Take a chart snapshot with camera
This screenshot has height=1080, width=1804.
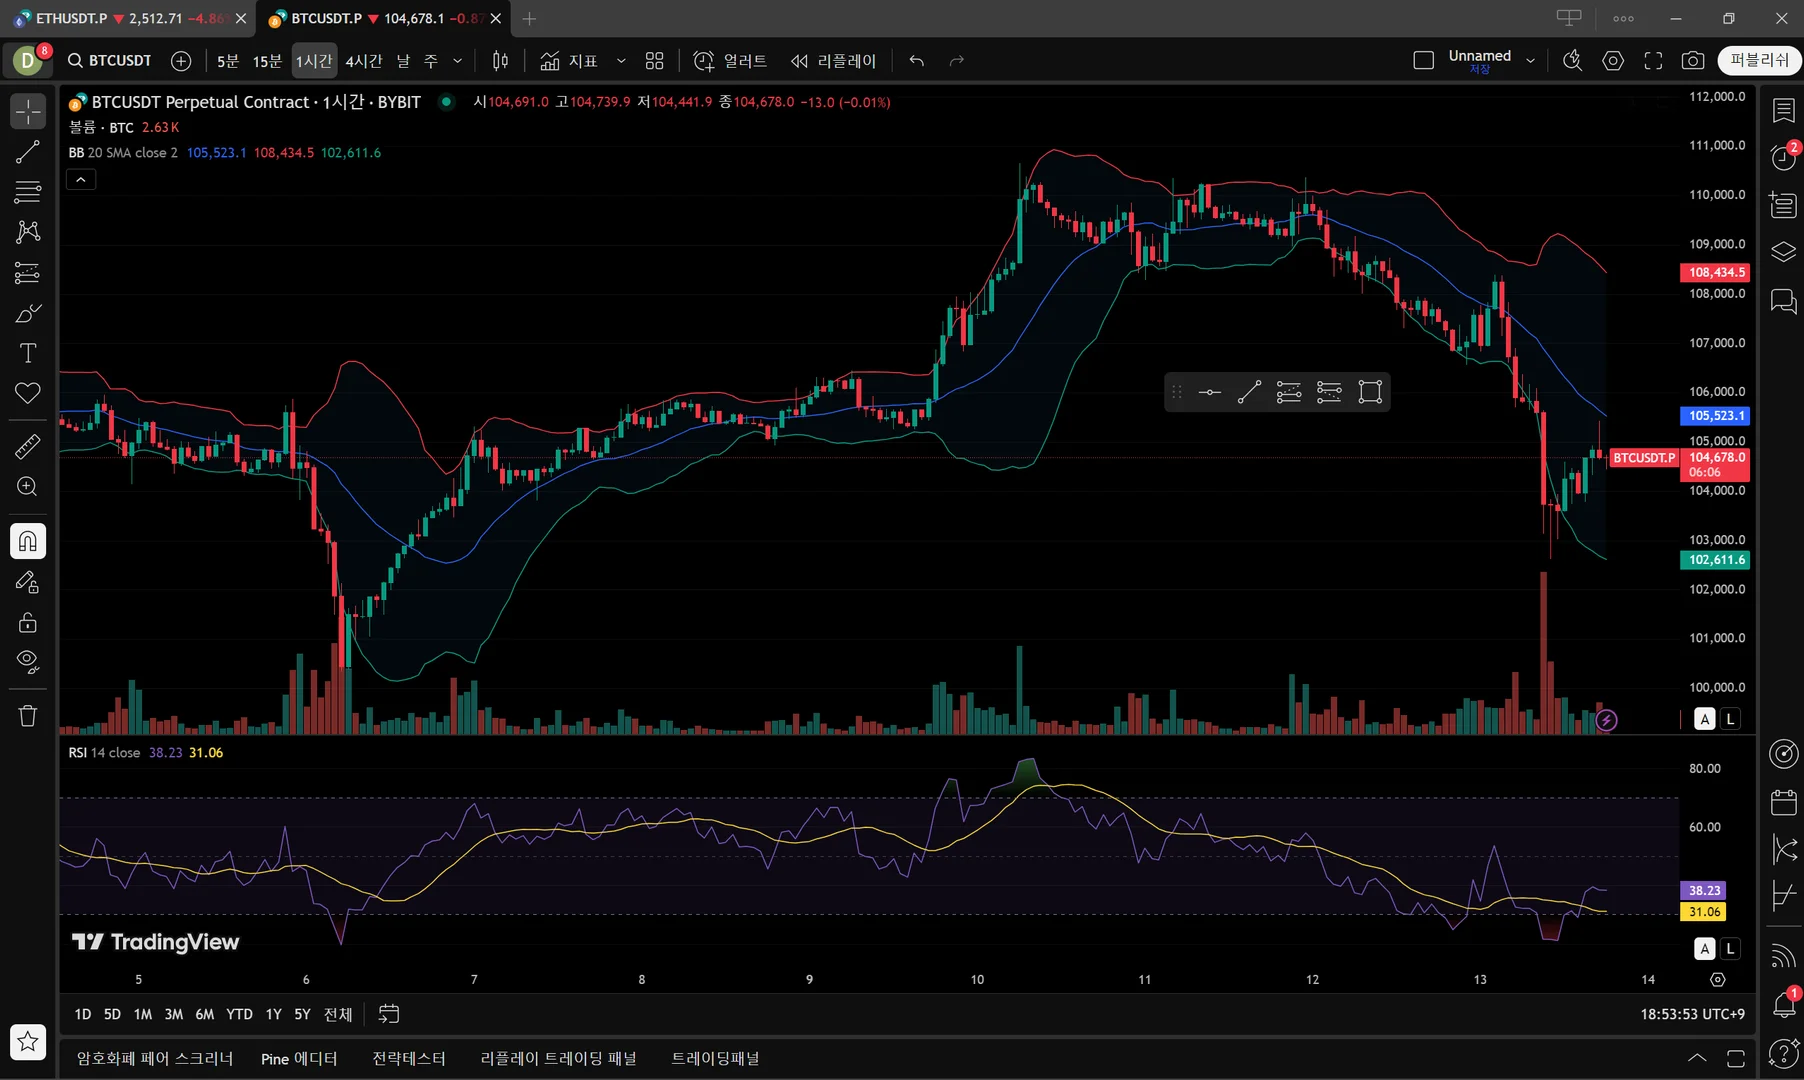point(1693,61)
